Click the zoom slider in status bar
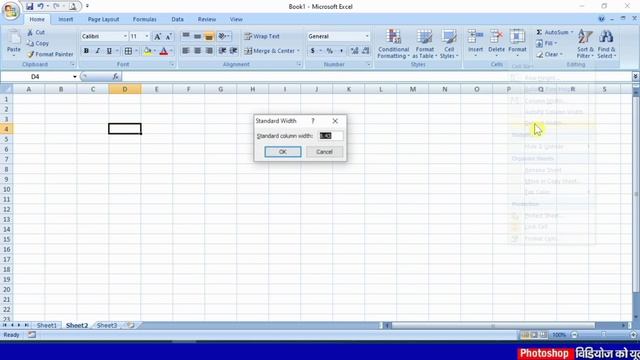640x360 pixels. (603, 335)
